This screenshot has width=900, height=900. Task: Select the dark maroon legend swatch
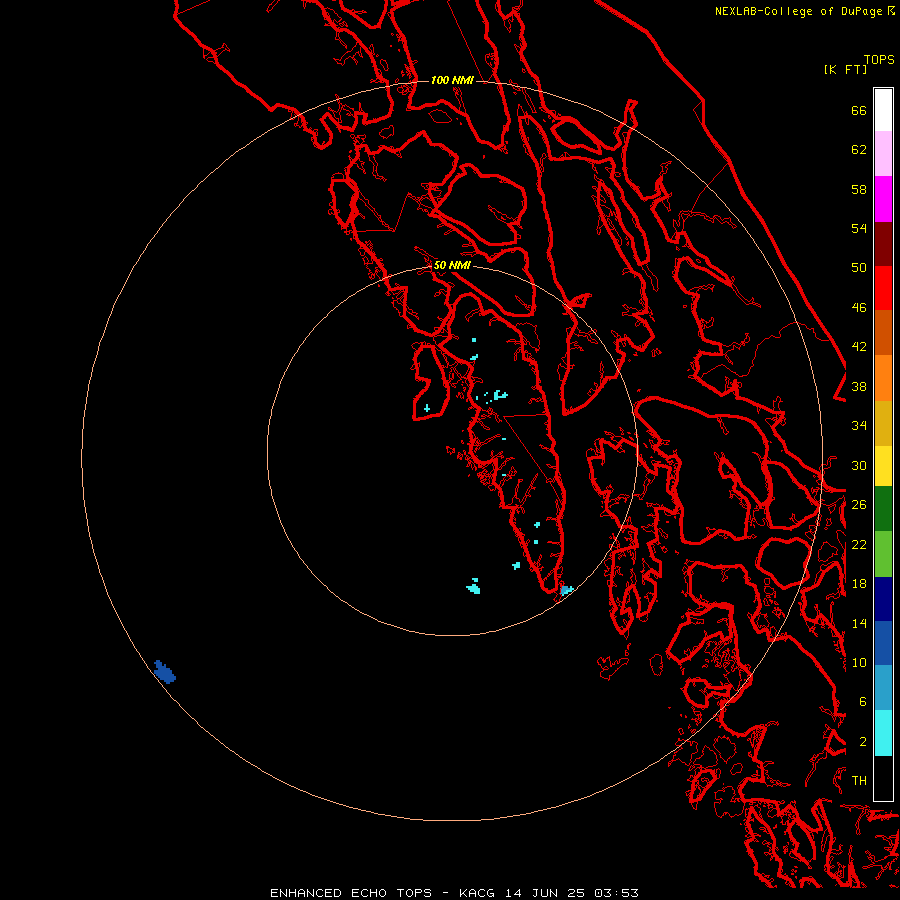click(883, 244)
